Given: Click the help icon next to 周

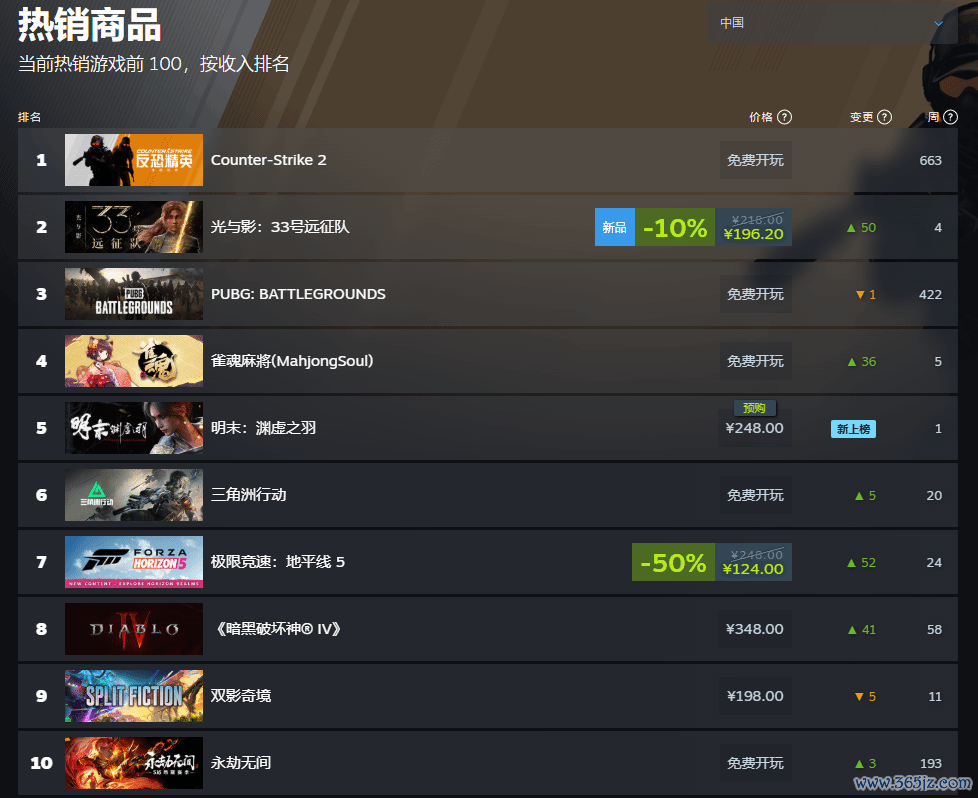Looking at the screenshot, I should 951,117.
